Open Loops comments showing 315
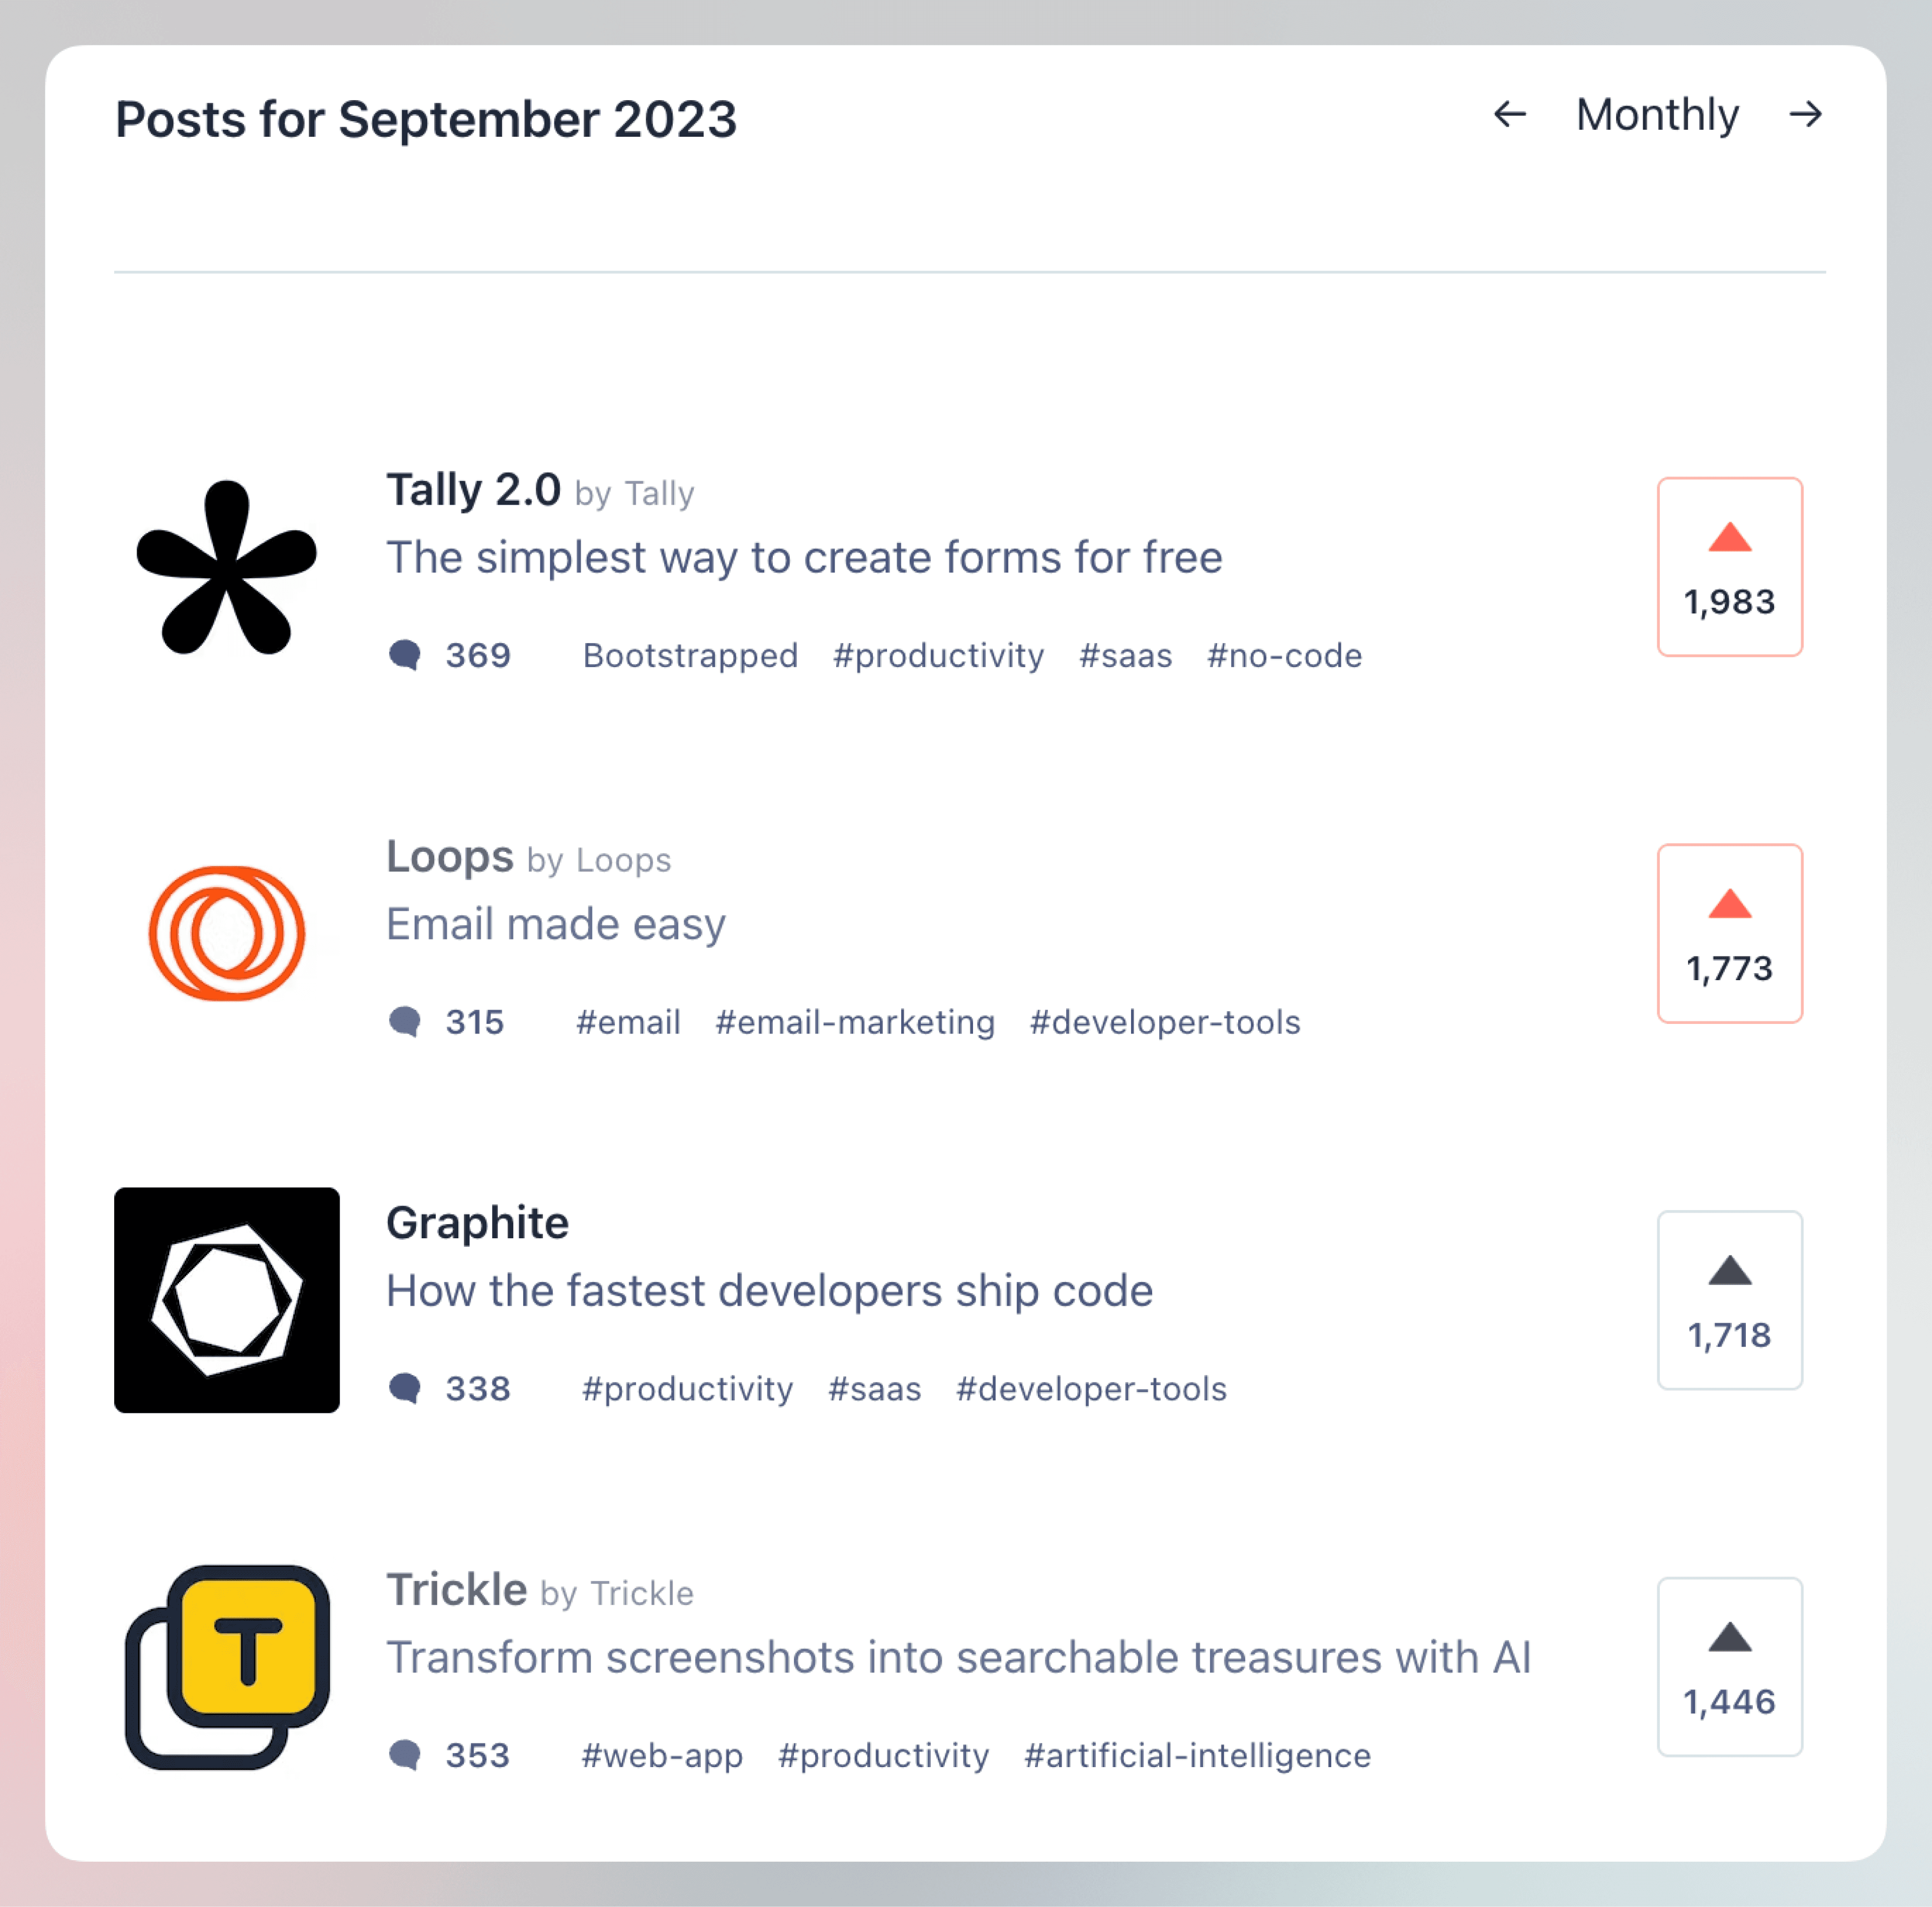 [447, 1022]
